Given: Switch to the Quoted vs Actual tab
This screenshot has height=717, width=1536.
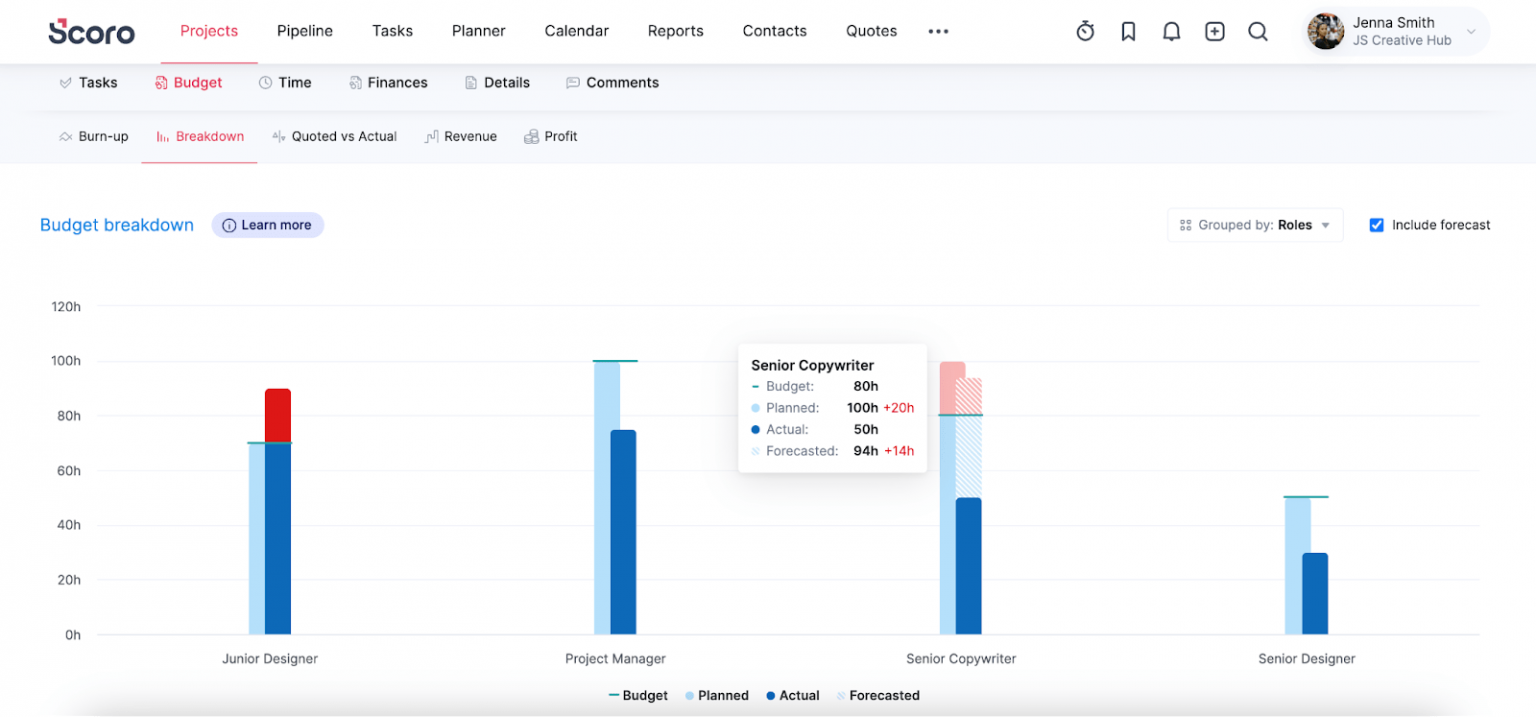Looking at the screenshot, I should coord(334,136).
